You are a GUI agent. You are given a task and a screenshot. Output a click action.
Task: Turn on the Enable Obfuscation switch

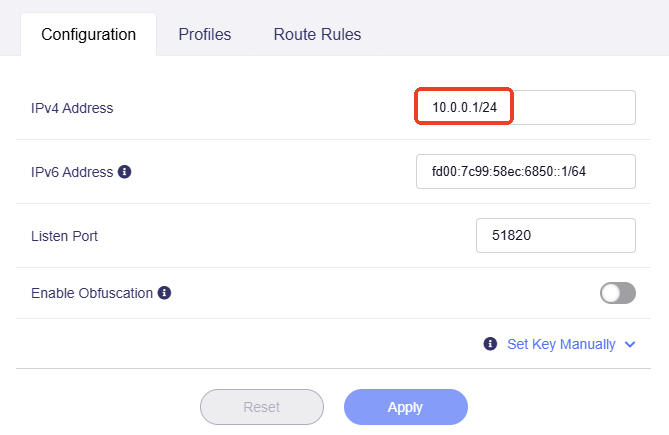617,293
